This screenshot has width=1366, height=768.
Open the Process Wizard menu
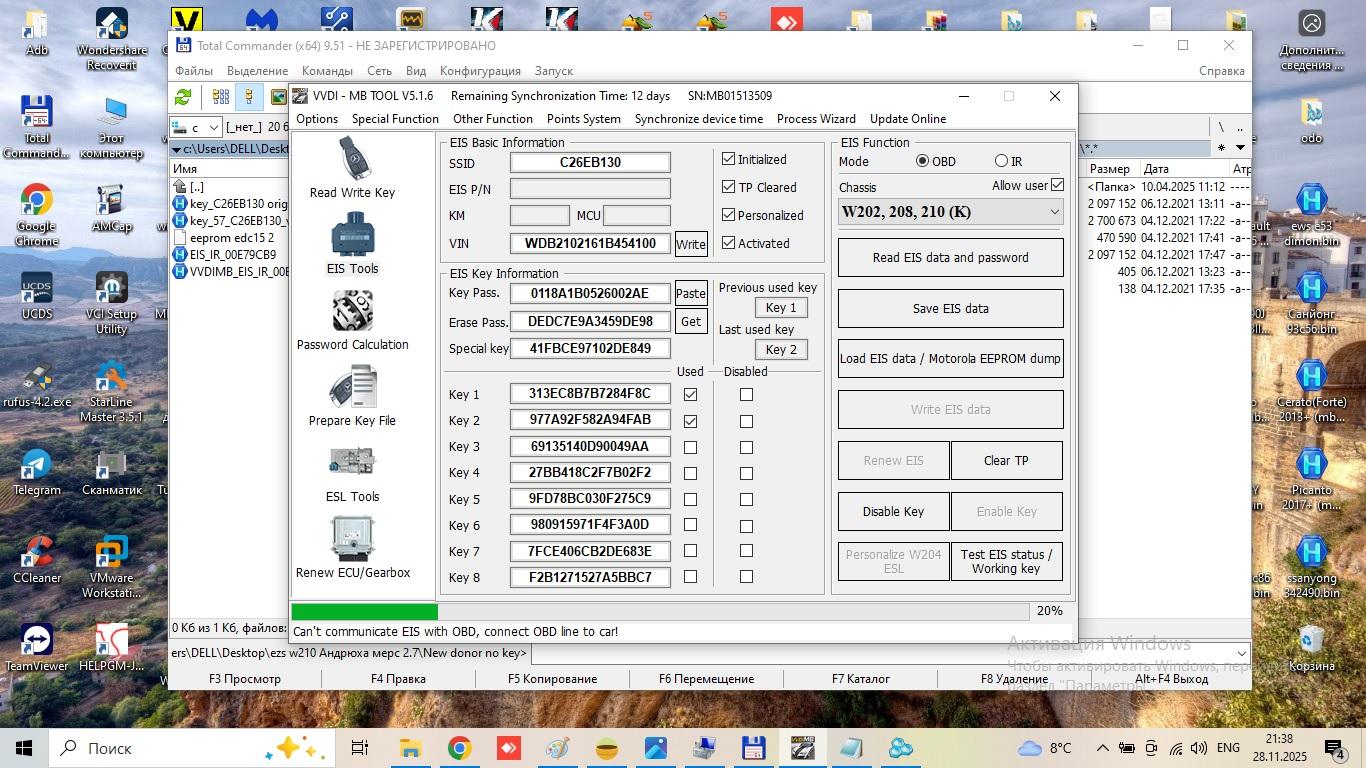coord(816,119)
